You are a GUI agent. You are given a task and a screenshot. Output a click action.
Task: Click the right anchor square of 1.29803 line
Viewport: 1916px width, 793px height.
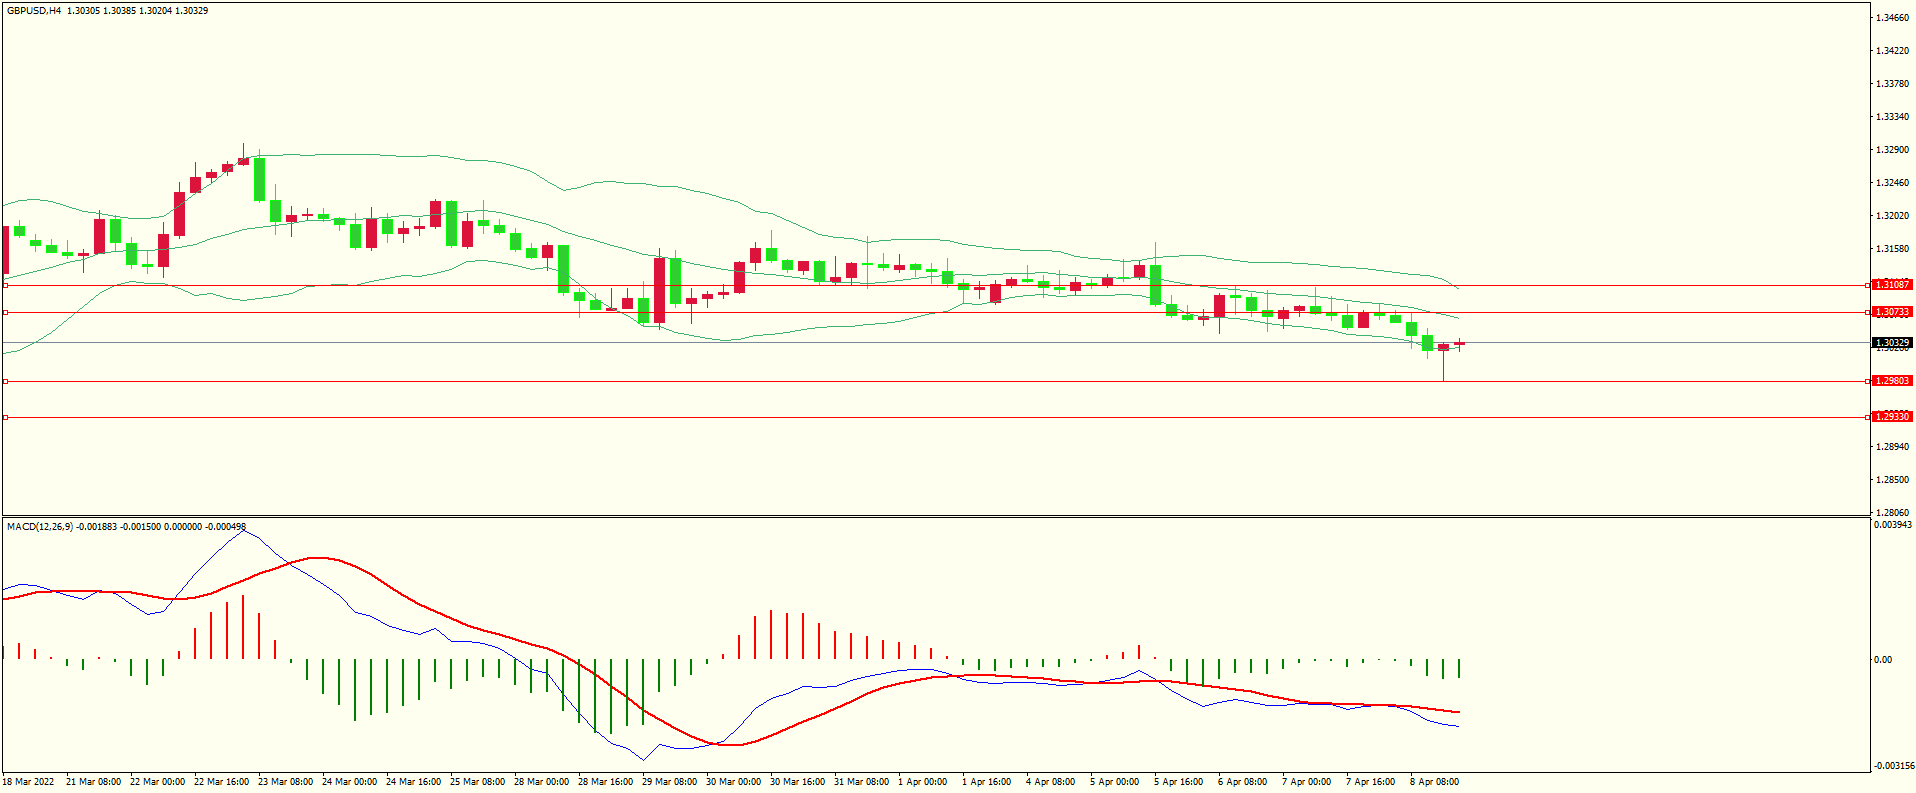pos(1868,381)
